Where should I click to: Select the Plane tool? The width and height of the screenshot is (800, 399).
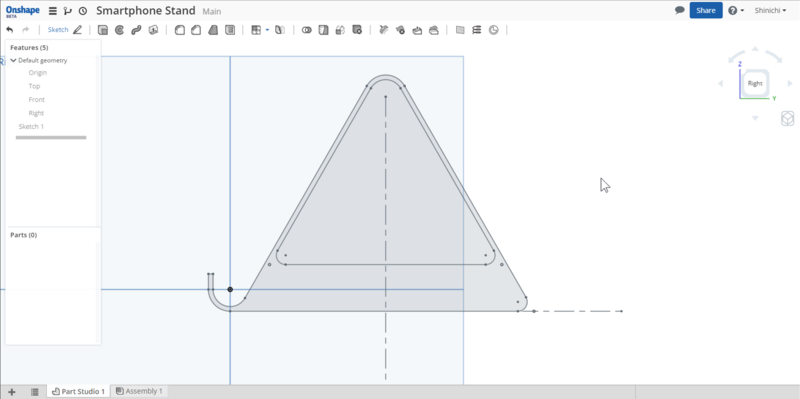460,30
